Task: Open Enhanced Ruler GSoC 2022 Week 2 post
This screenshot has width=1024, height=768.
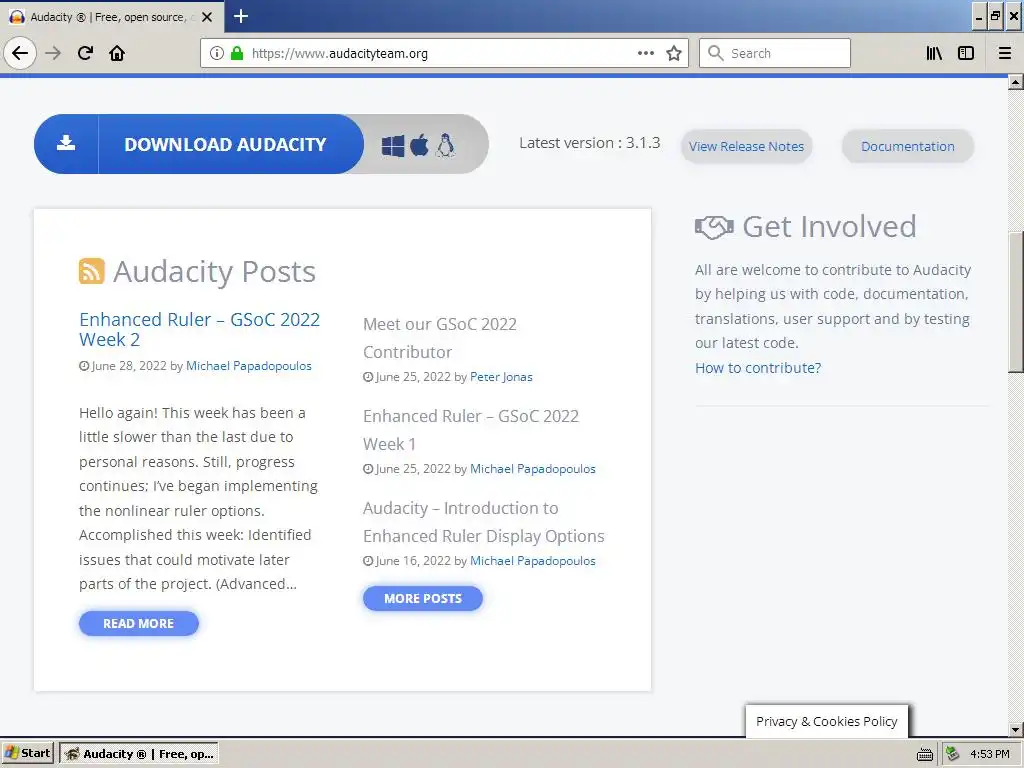Action: tap(199, 329)
